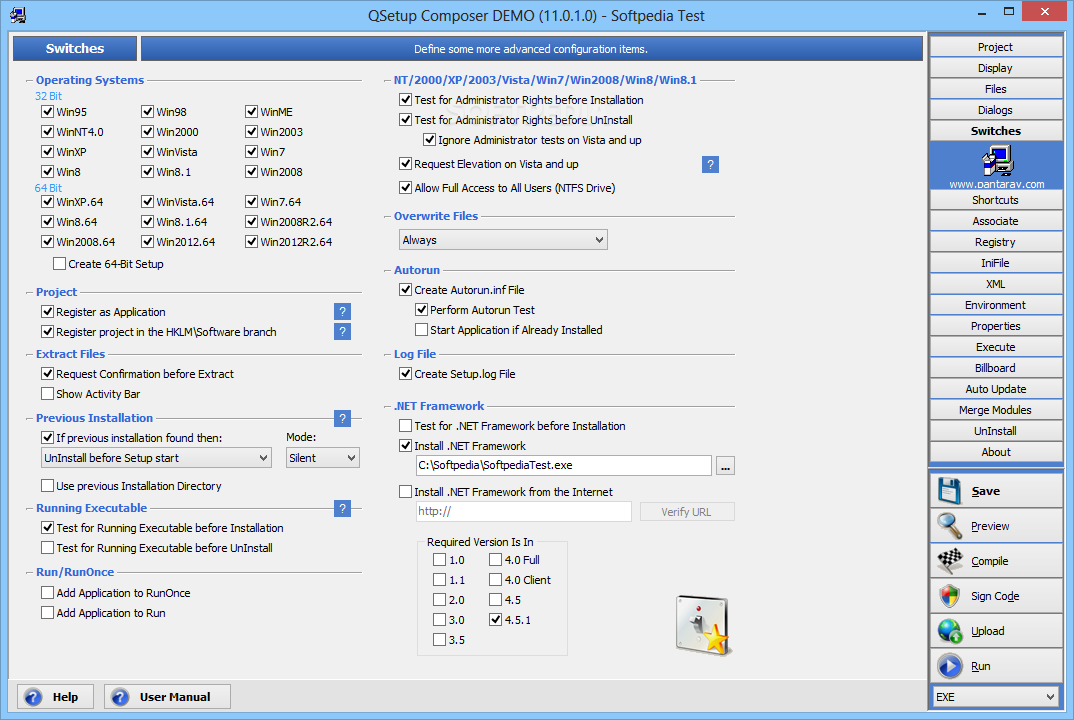Enable Show Activity Bar checkbox
This screenshot has height=720, width=1074.
click(x=47, y=394)
